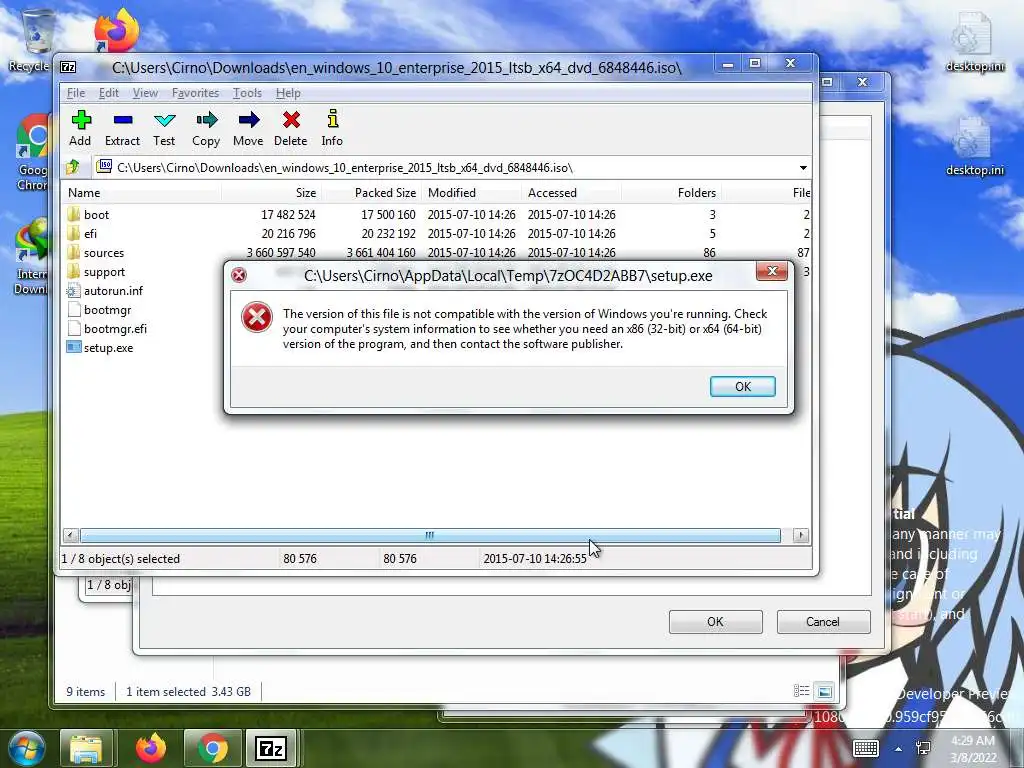1024x768 pixels.
Task: Sort by the Size column header
Action: pyautogui.click(x=271, y=193)
